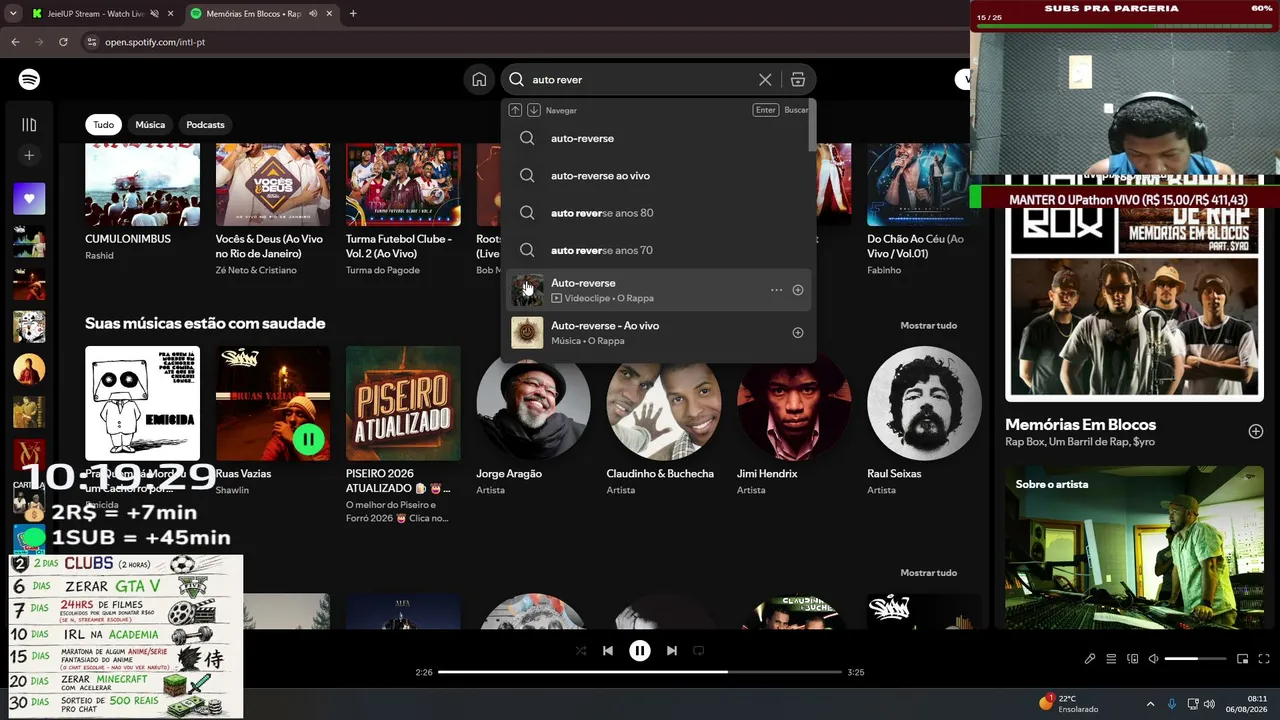The height and width of the screenshot is (720, 1280).
Task: Open Emicida album cover thumbnail
Action: click(142, 403)
